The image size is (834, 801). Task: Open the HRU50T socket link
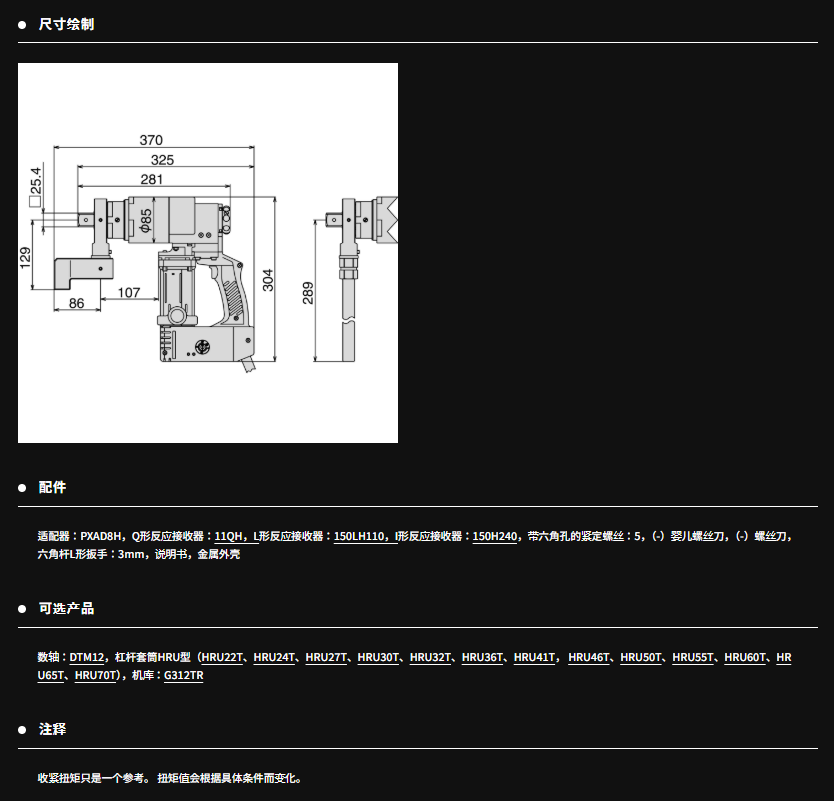641,658
